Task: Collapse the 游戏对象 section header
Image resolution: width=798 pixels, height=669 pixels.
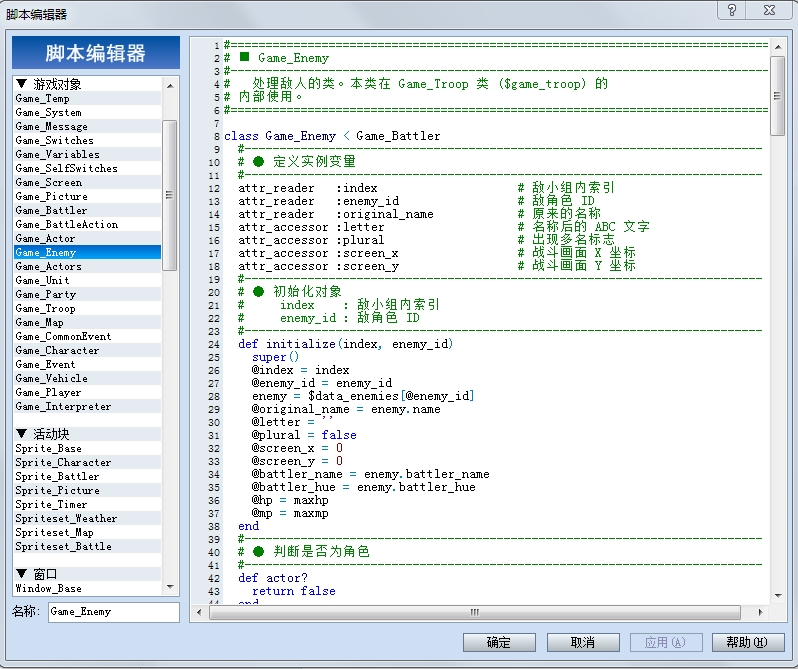Action: (21, 83)
